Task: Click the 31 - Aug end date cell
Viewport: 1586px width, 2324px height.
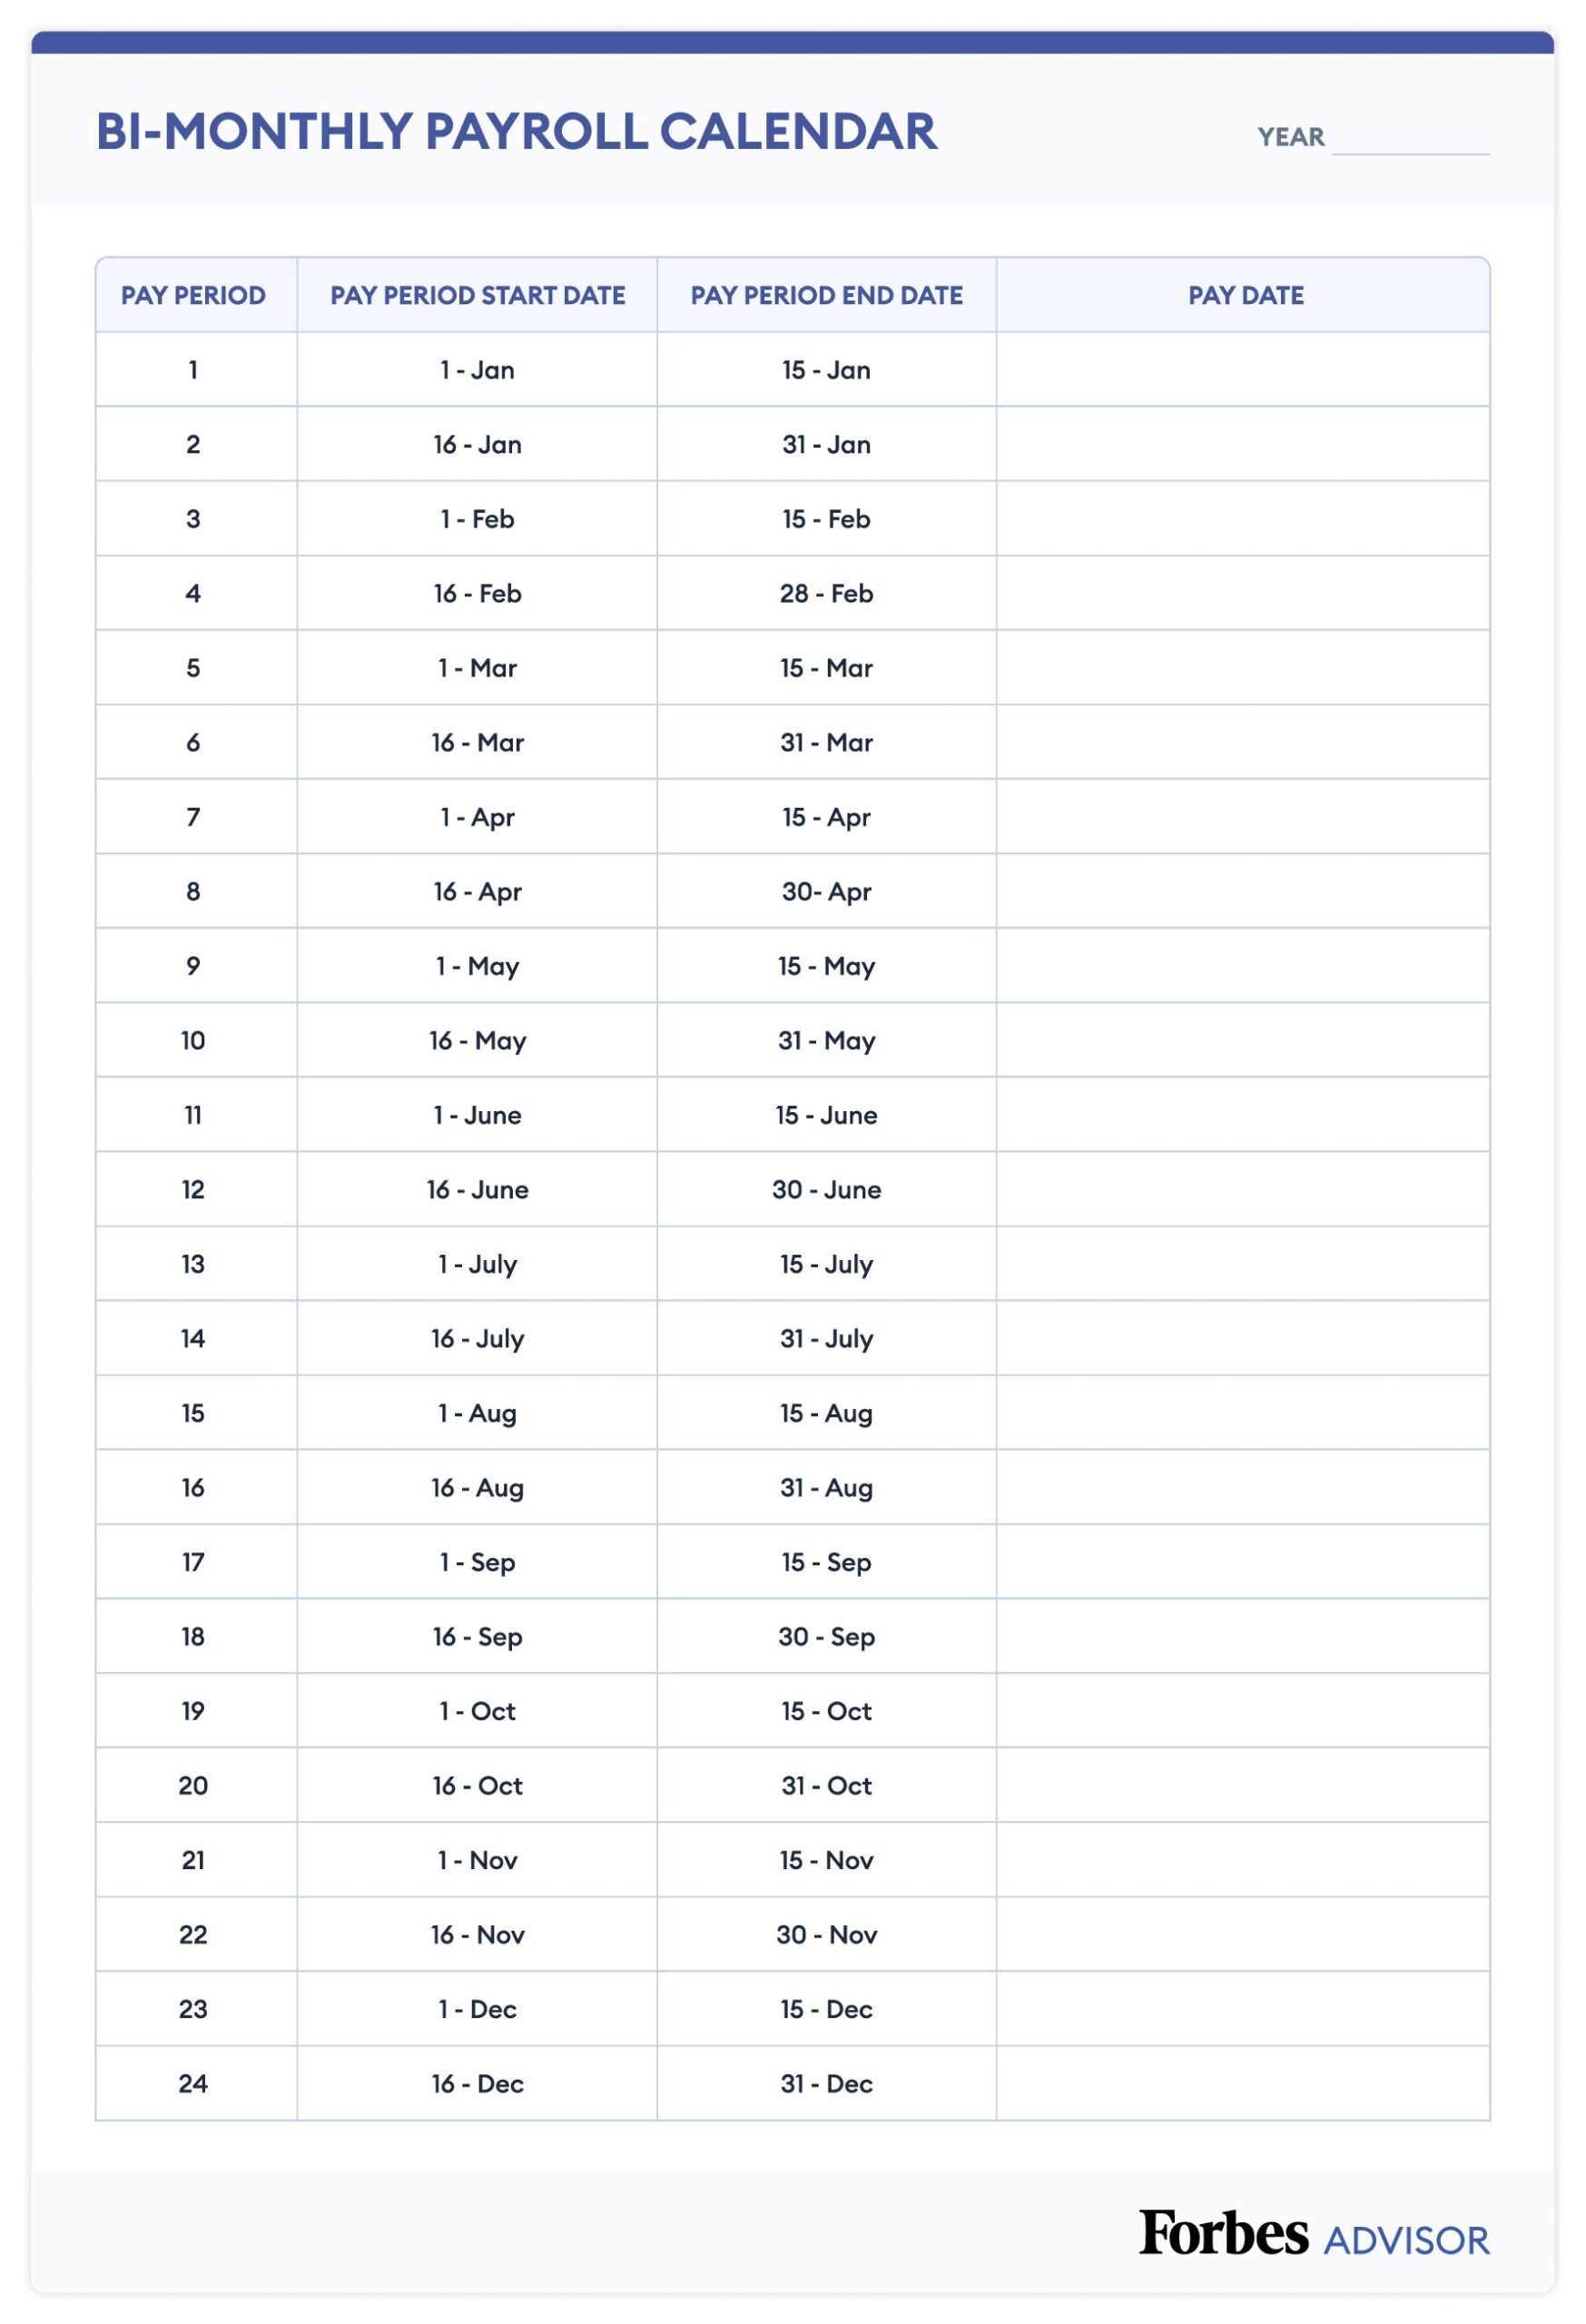Action: point(826,1488)
